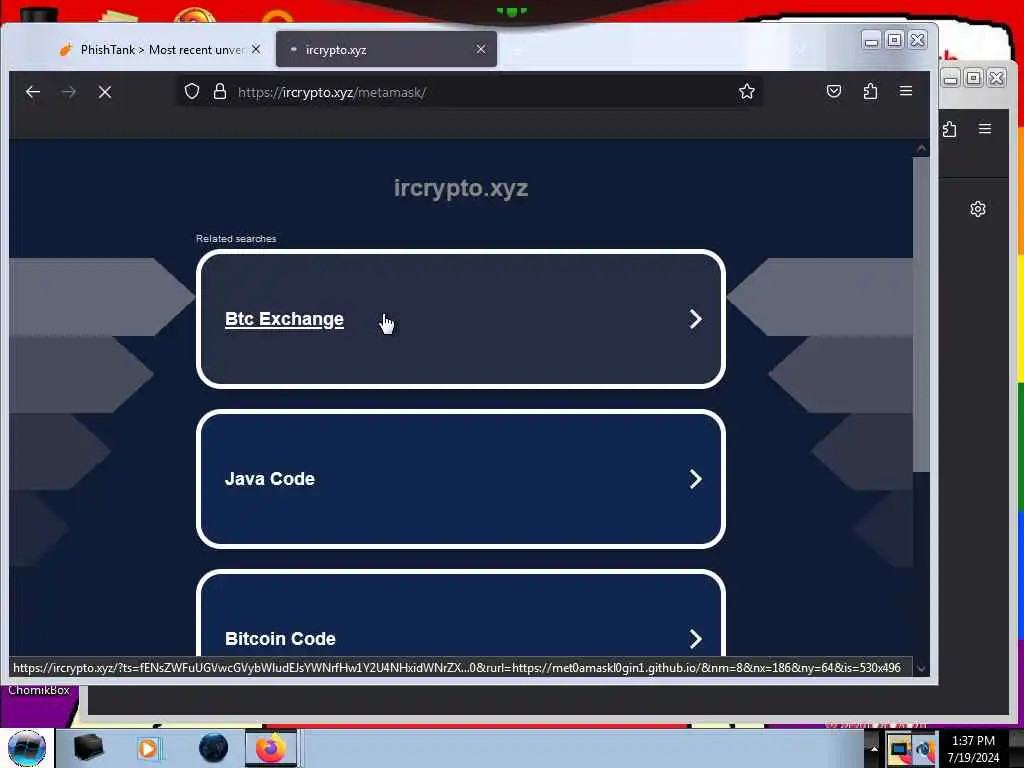Click the Bitcoin Code chevron arrow
This screenshot has height=768, width=1024.
click(696, 639)
